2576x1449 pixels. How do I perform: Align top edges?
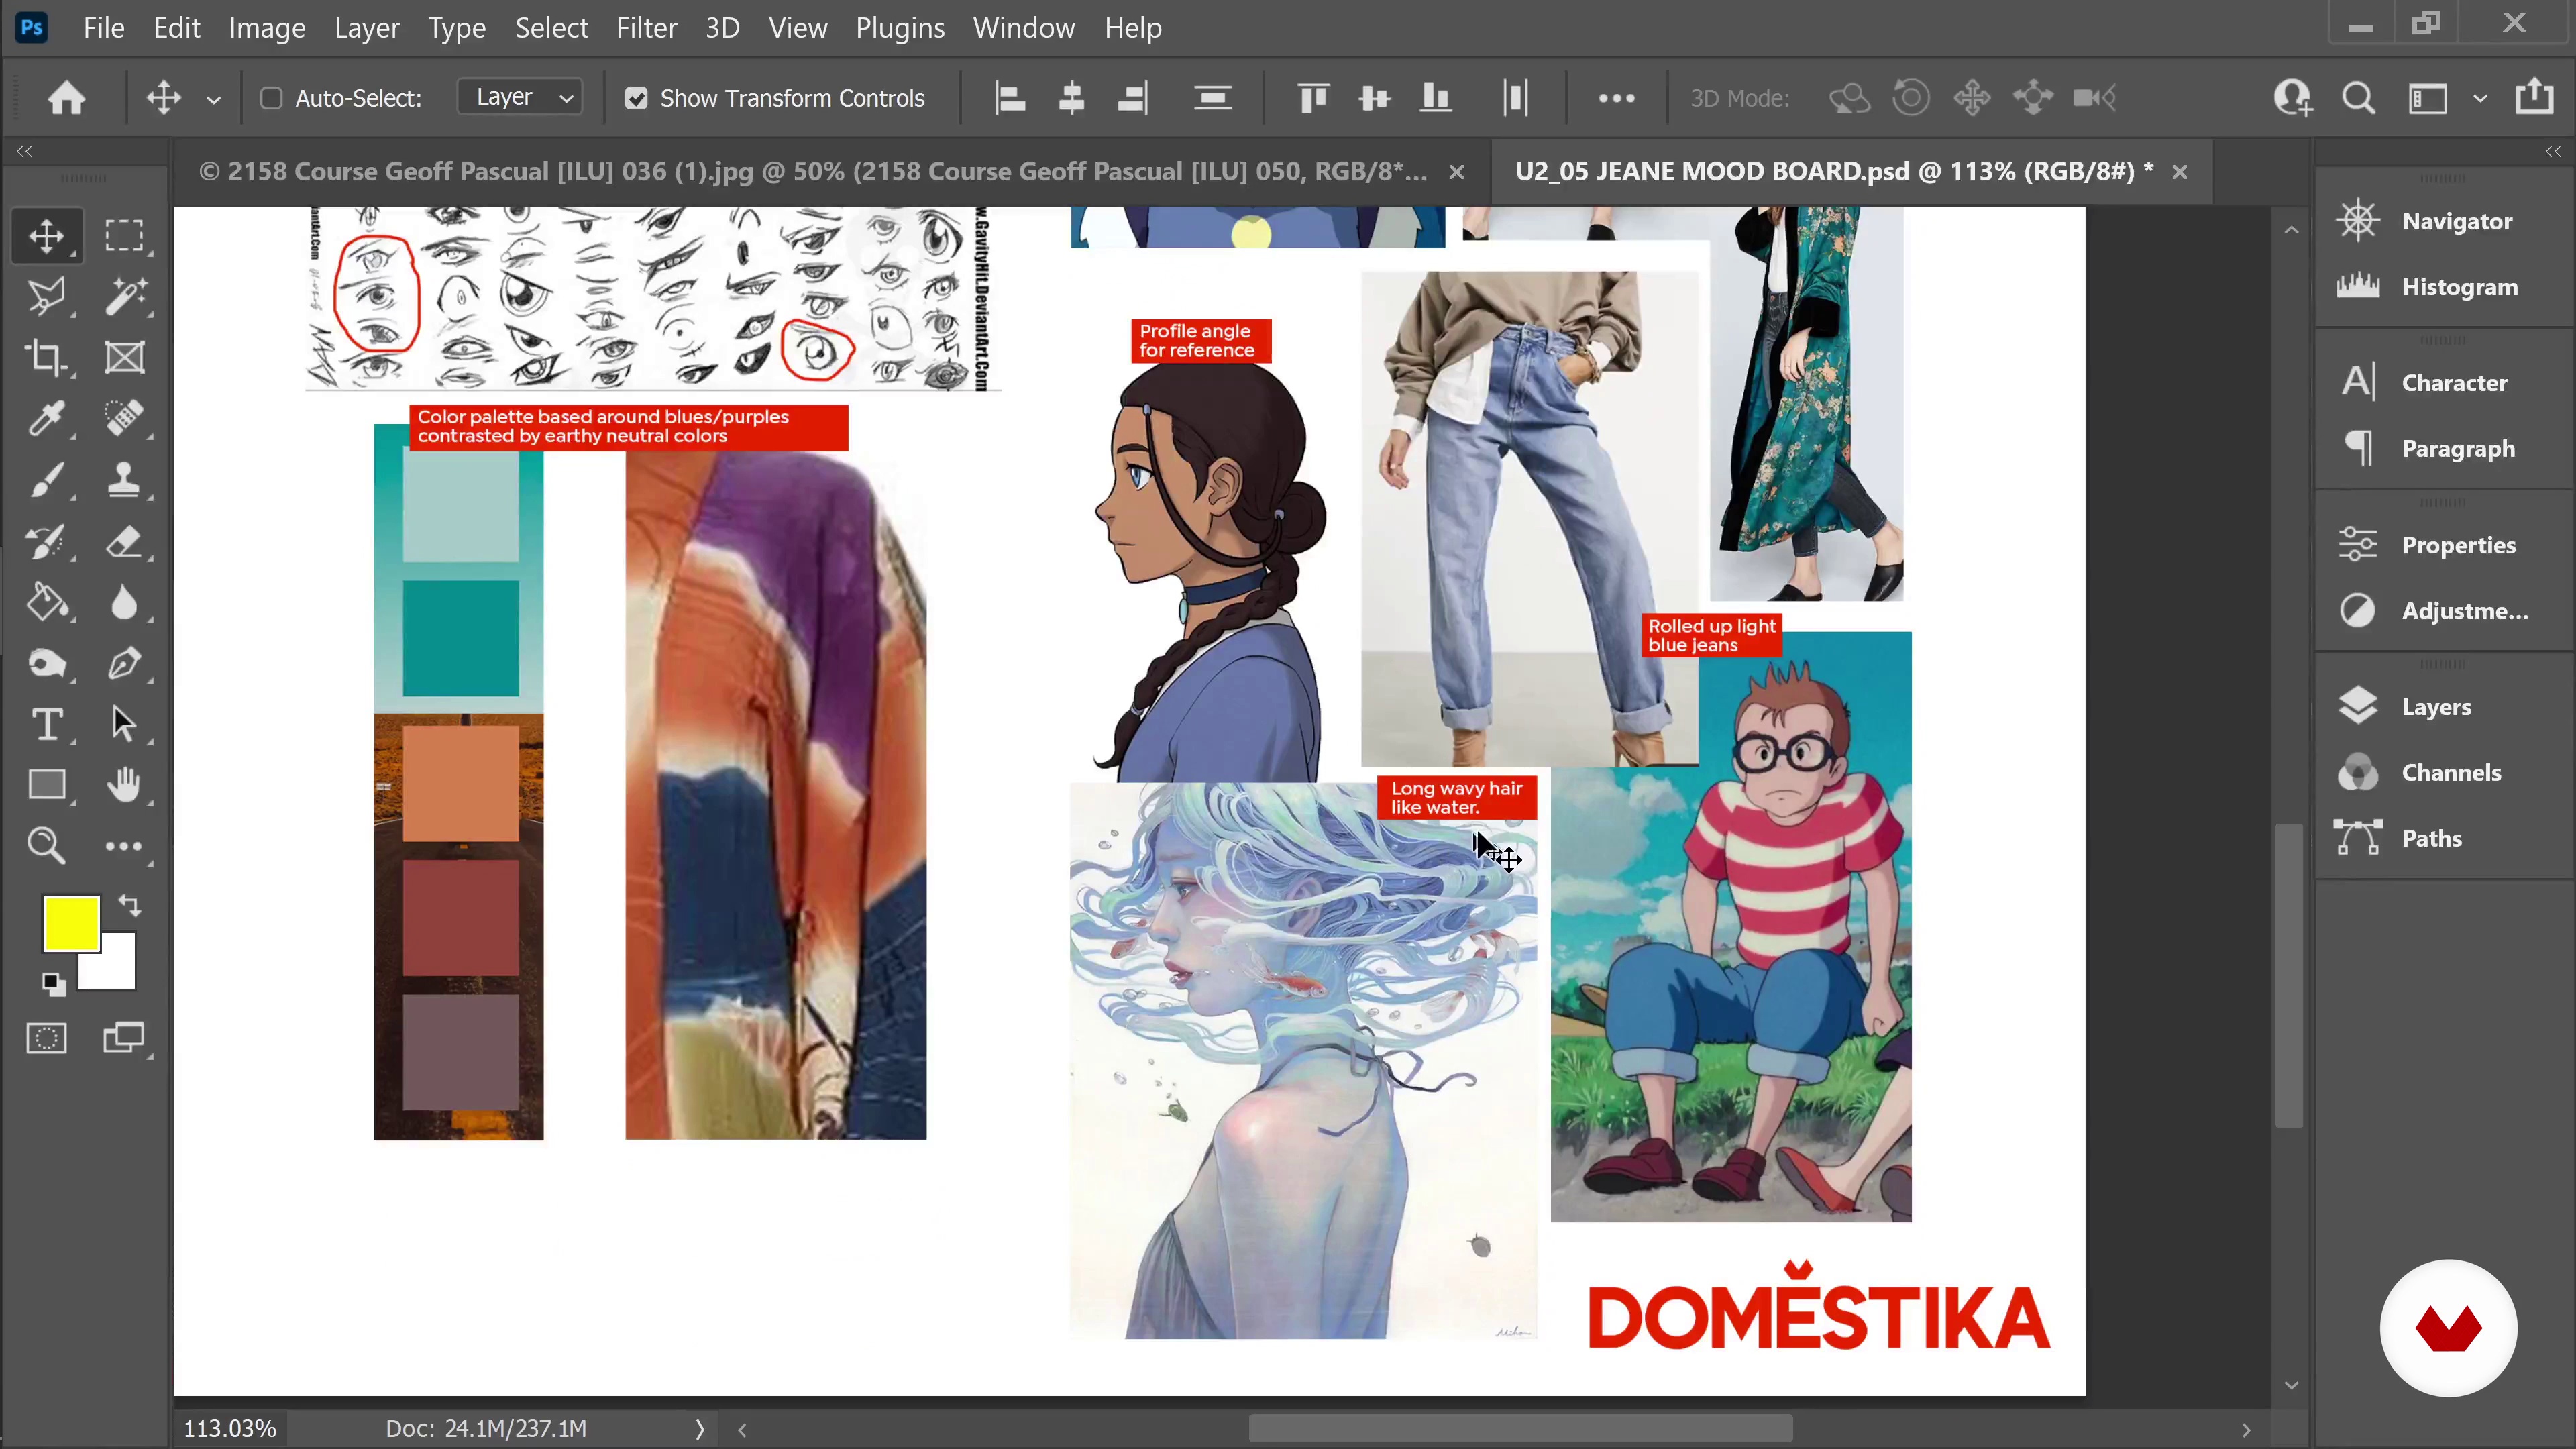[x=1313, y=98]
